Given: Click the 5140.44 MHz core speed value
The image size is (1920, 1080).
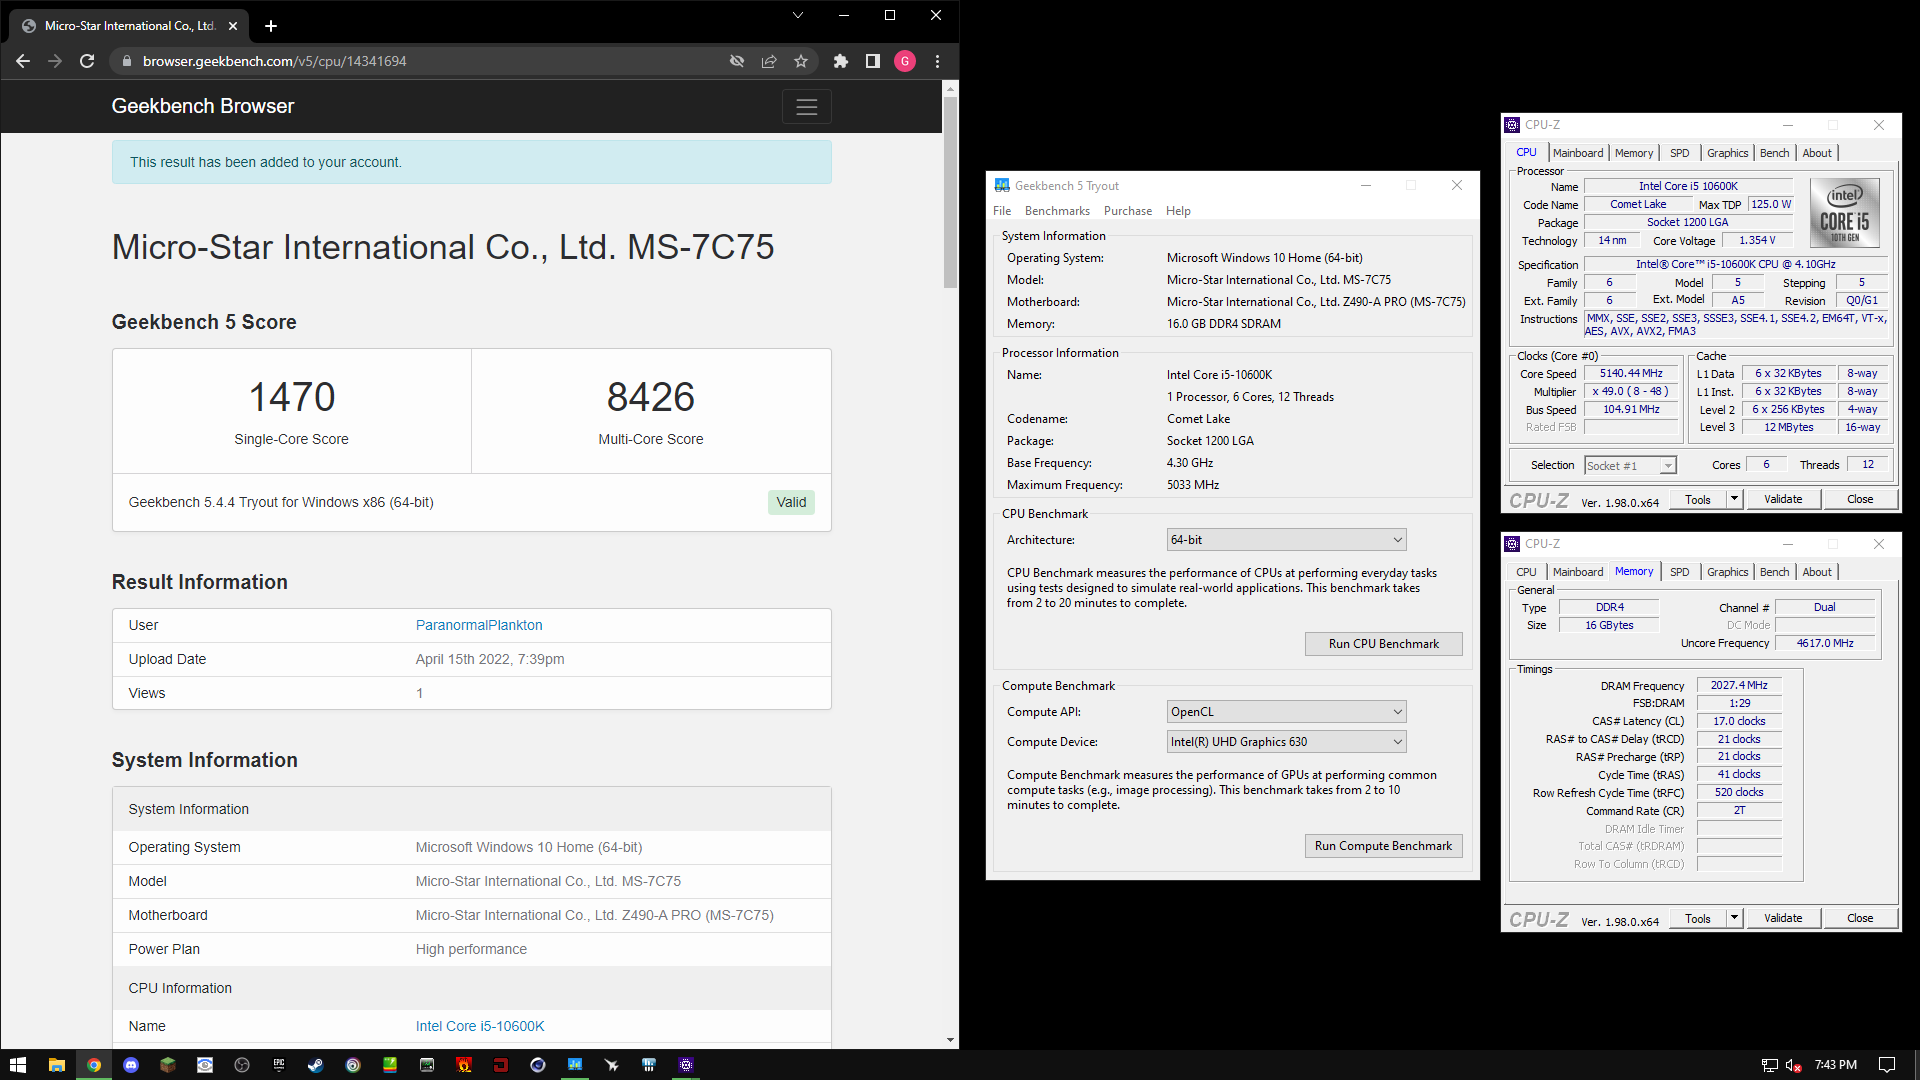Looking at the screenshot, I should 1632,373.
